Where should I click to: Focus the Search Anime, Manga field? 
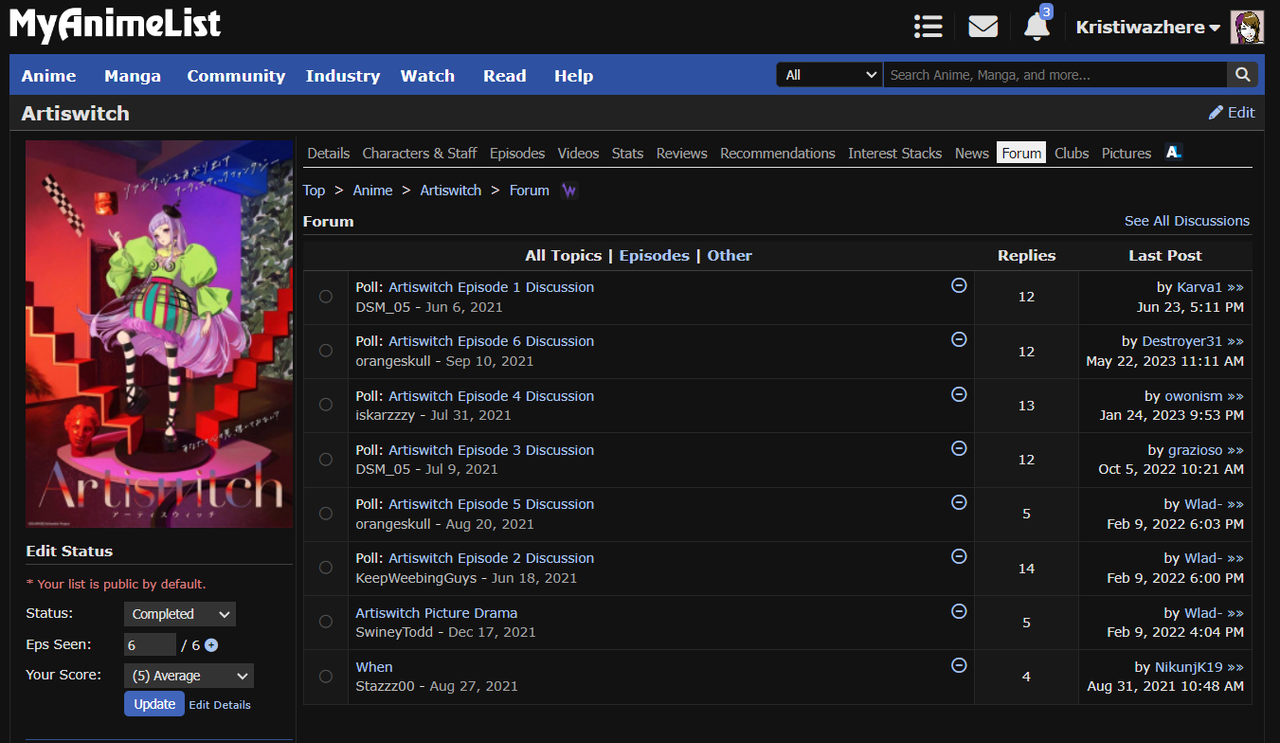tap(1055, 75)
